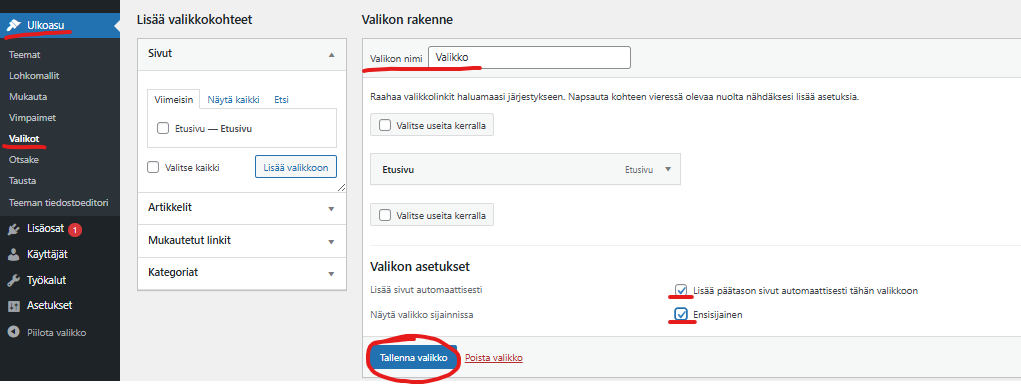Screen dimensions: 1021x385
Task: Click the Valikon nimi text field
Action: [529, 57]
